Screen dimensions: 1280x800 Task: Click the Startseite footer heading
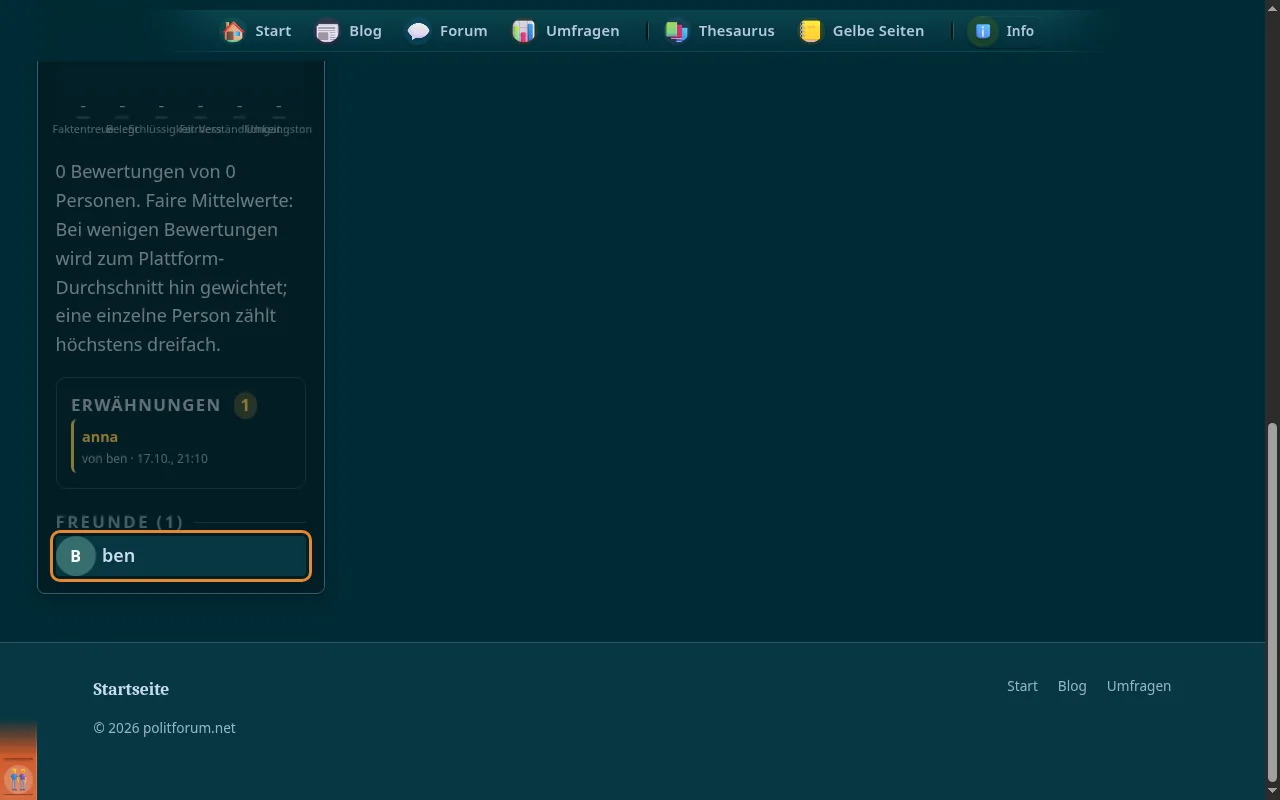[x=131, y=689]
